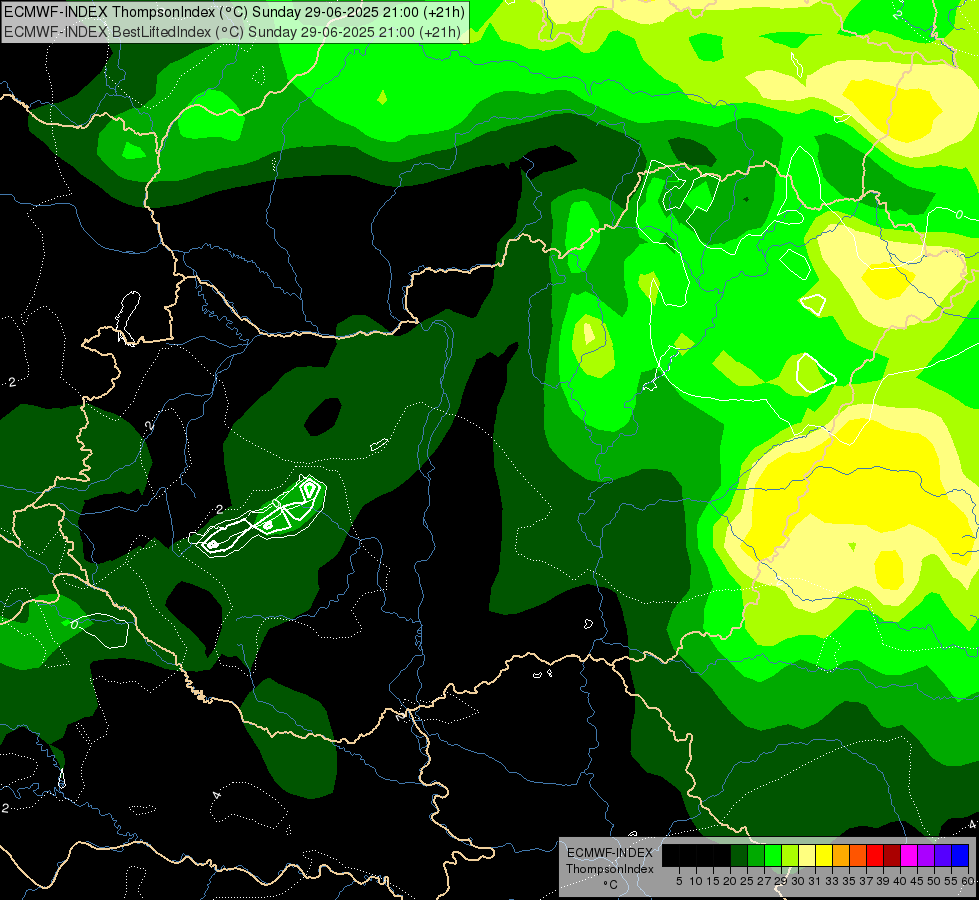Screen dimensions: 979x900
Task: Click the legend tick value 37
Action: (x=866, y=881)
